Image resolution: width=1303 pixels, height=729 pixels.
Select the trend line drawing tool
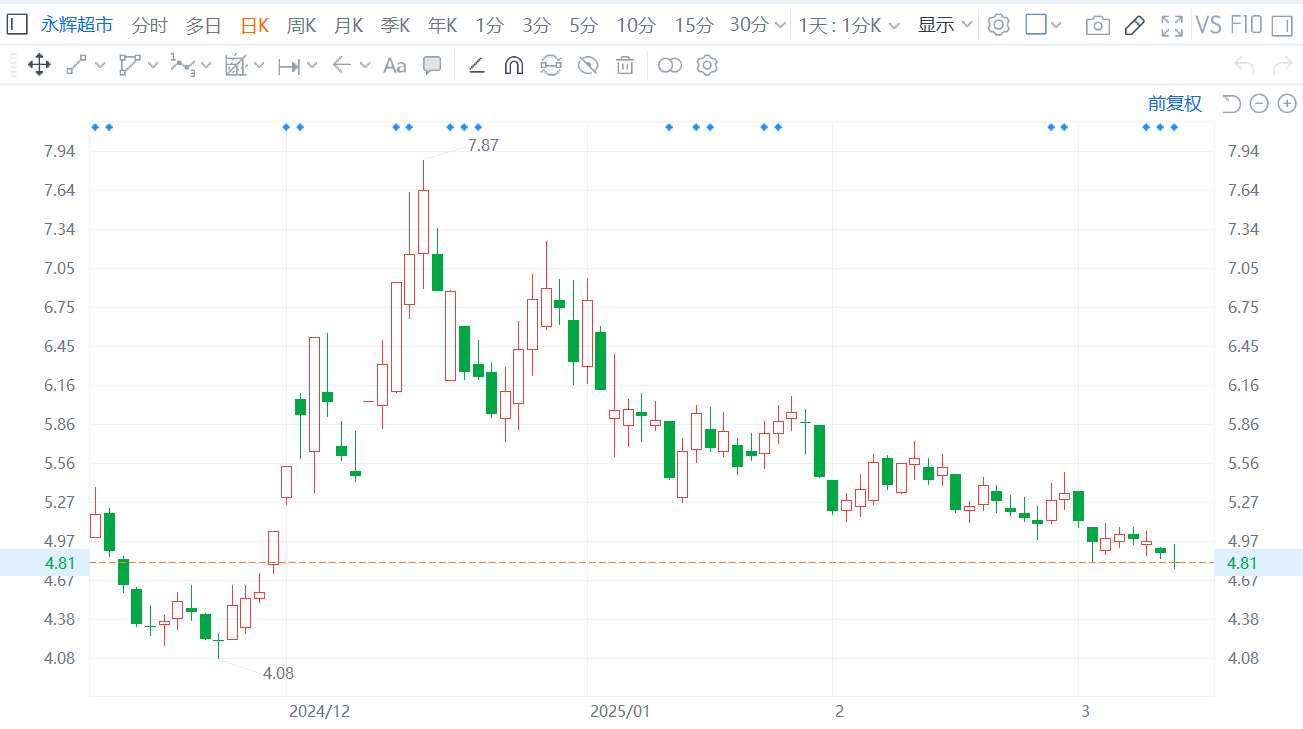(x=76, y=66)
